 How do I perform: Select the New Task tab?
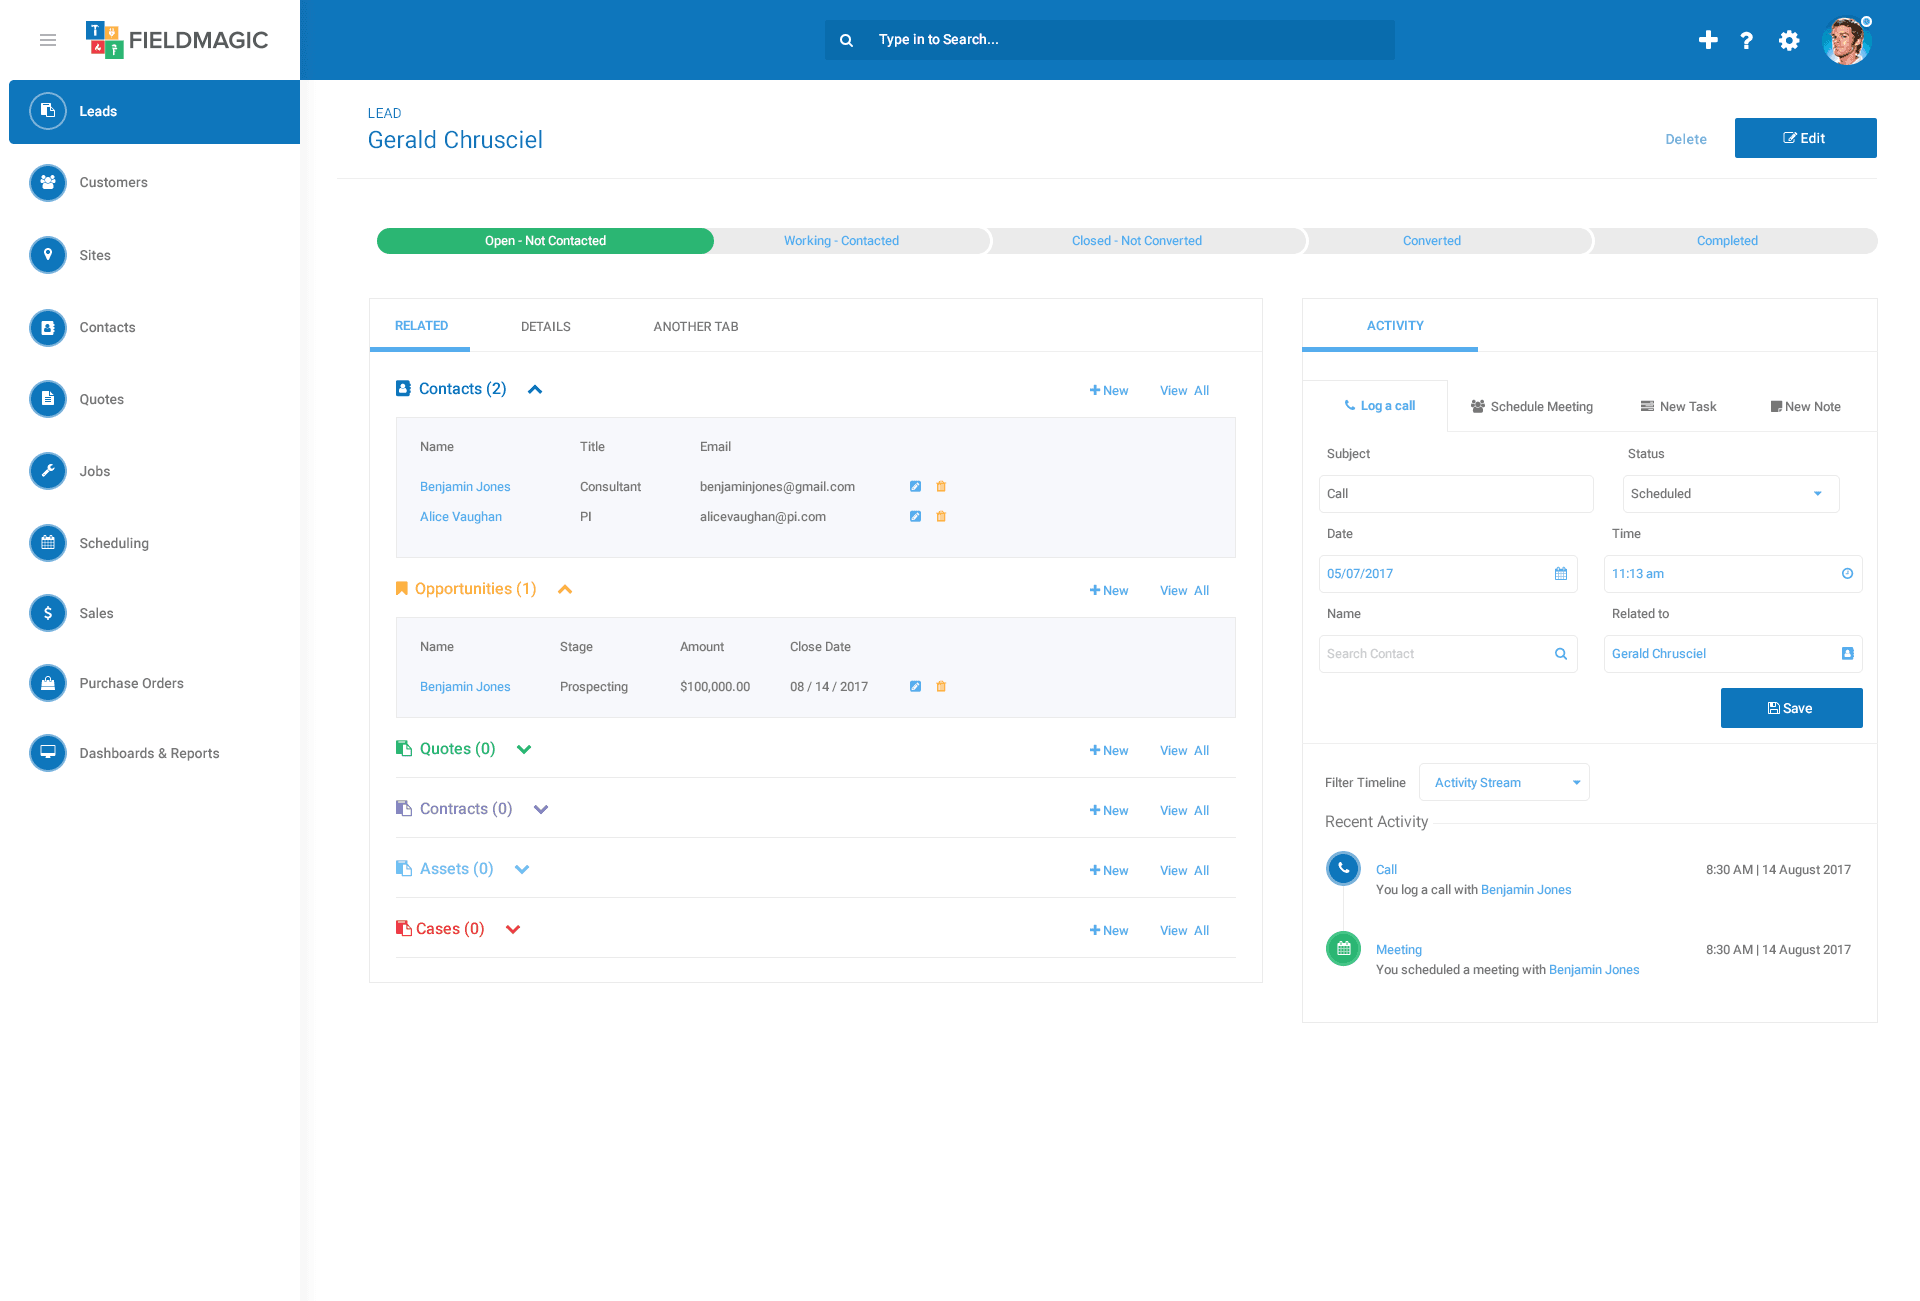coord(1679,407)
